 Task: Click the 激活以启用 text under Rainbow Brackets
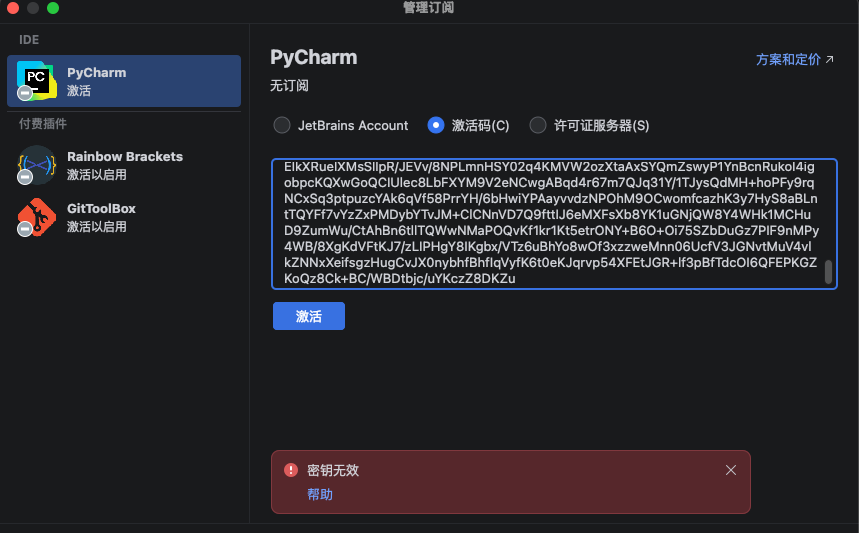tap(97, 174)
